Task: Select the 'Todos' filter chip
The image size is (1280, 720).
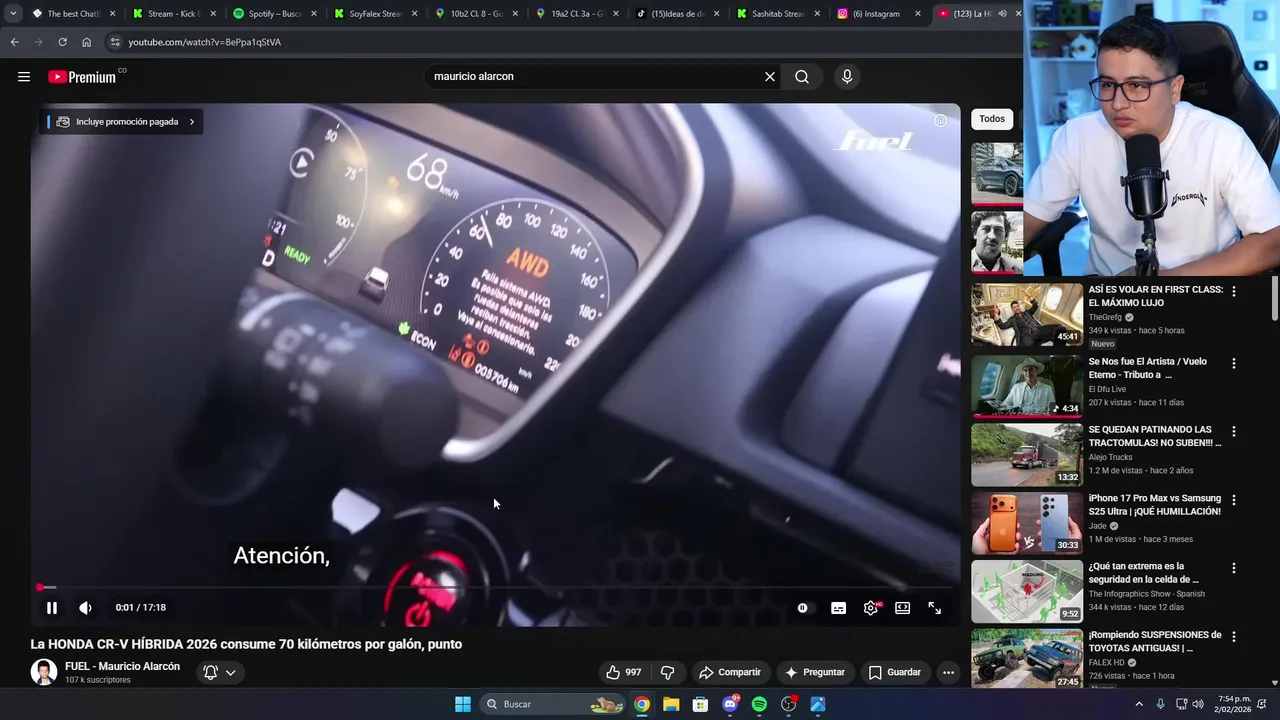Action: [992, 119]
